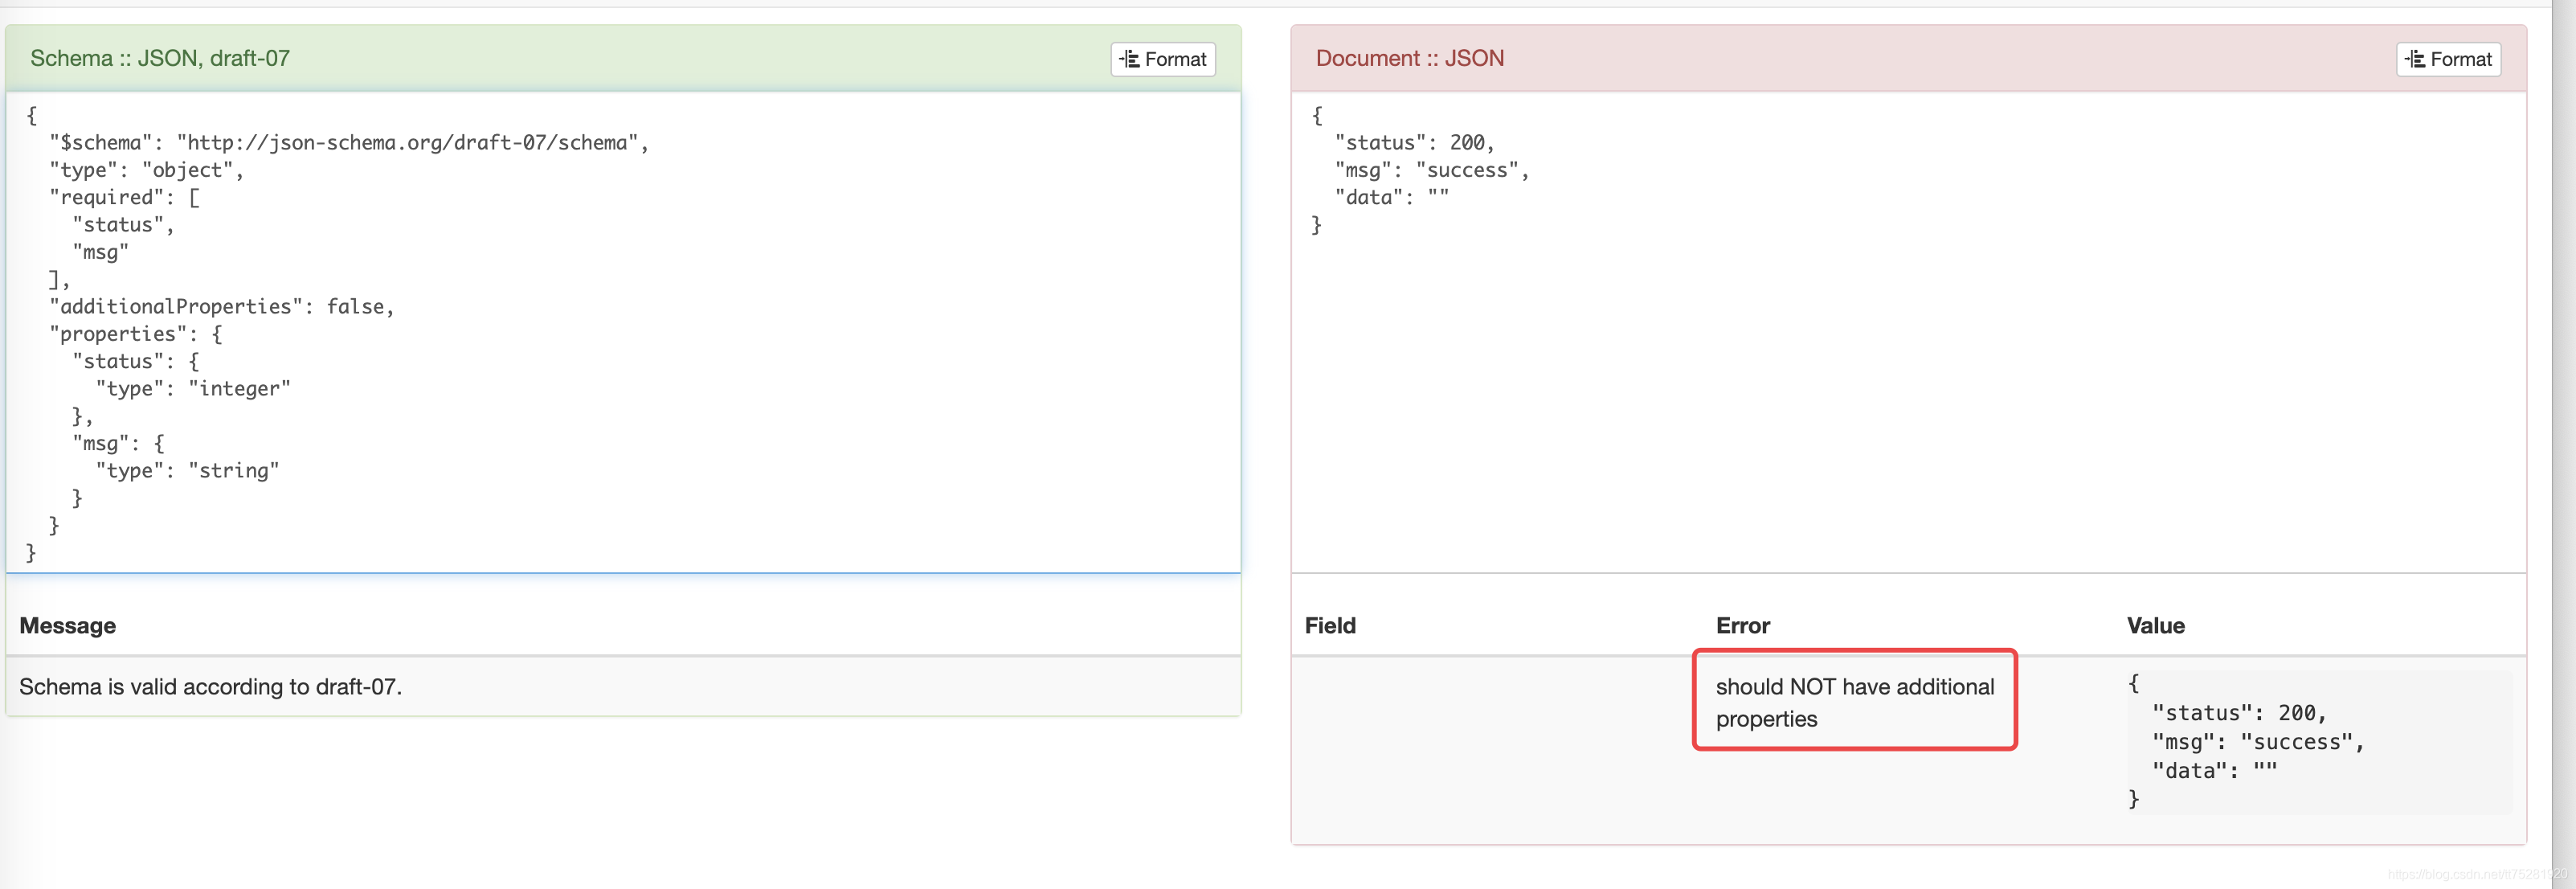Click Format button in Document panel
Viewport: 2576px width, 889px height.
[2447, 59]
